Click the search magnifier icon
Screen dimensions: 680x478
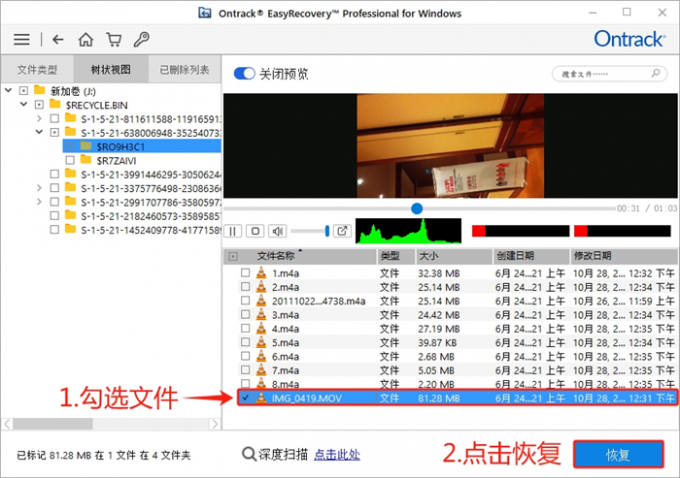pos(656,73)
